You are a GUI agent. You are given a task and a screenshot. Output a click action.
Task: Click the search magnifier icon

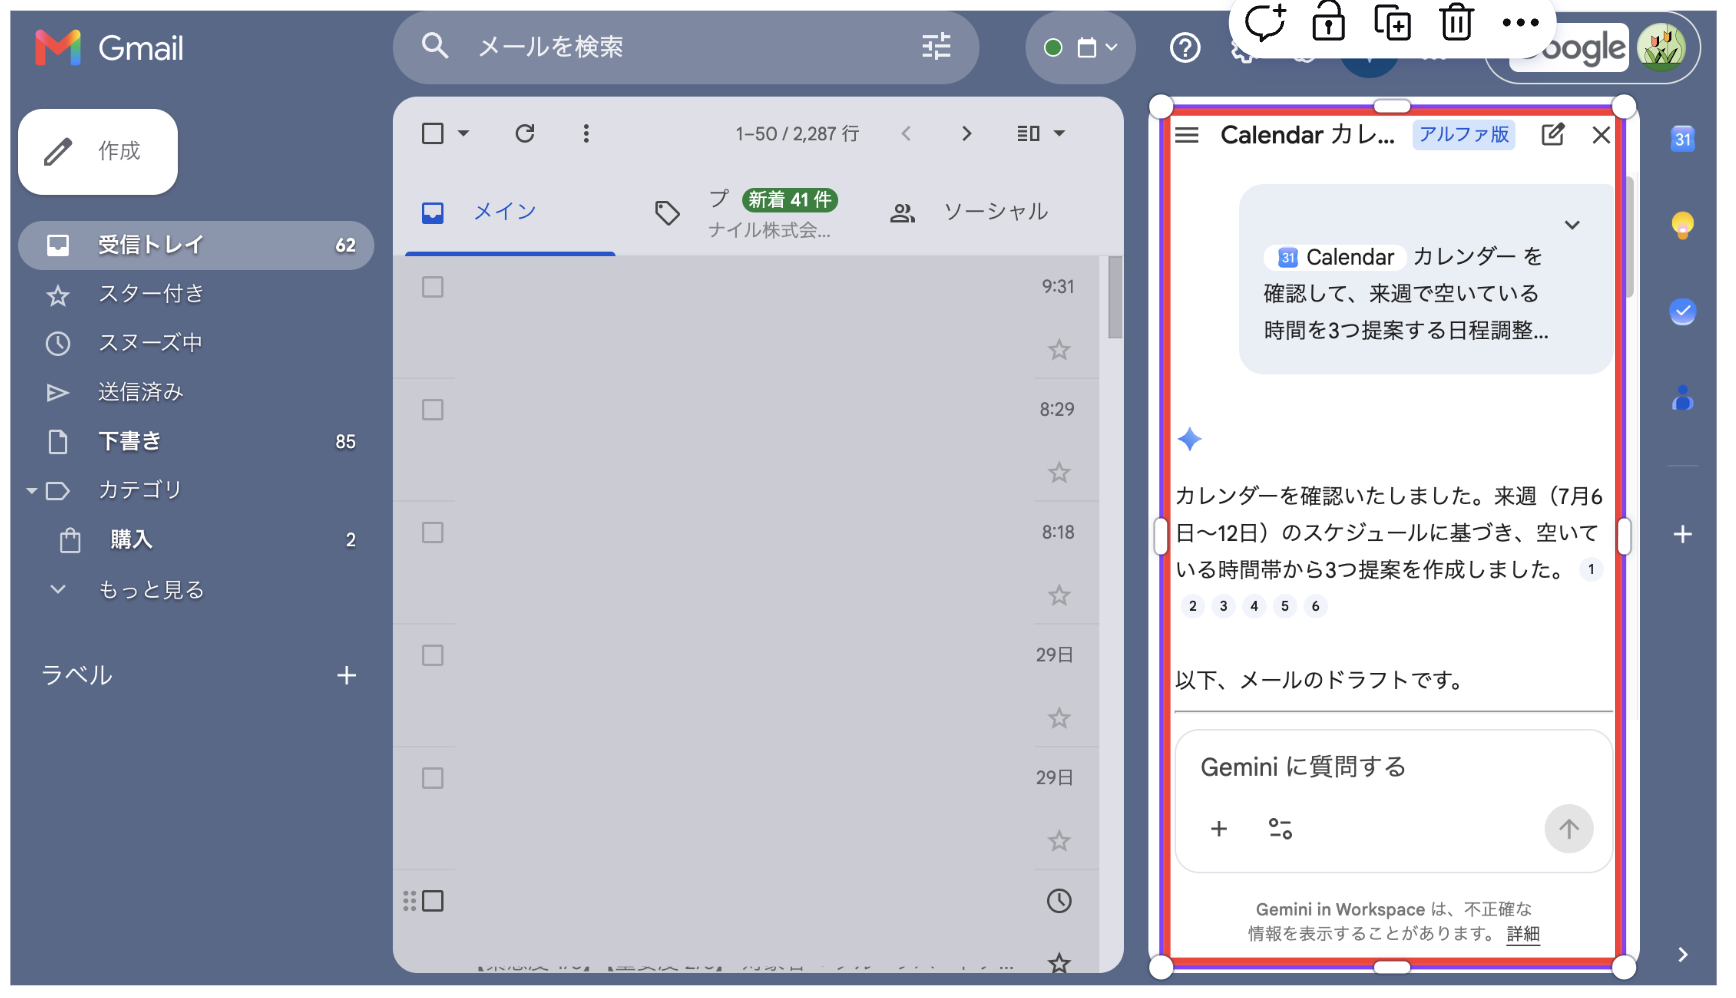[435, 46]
